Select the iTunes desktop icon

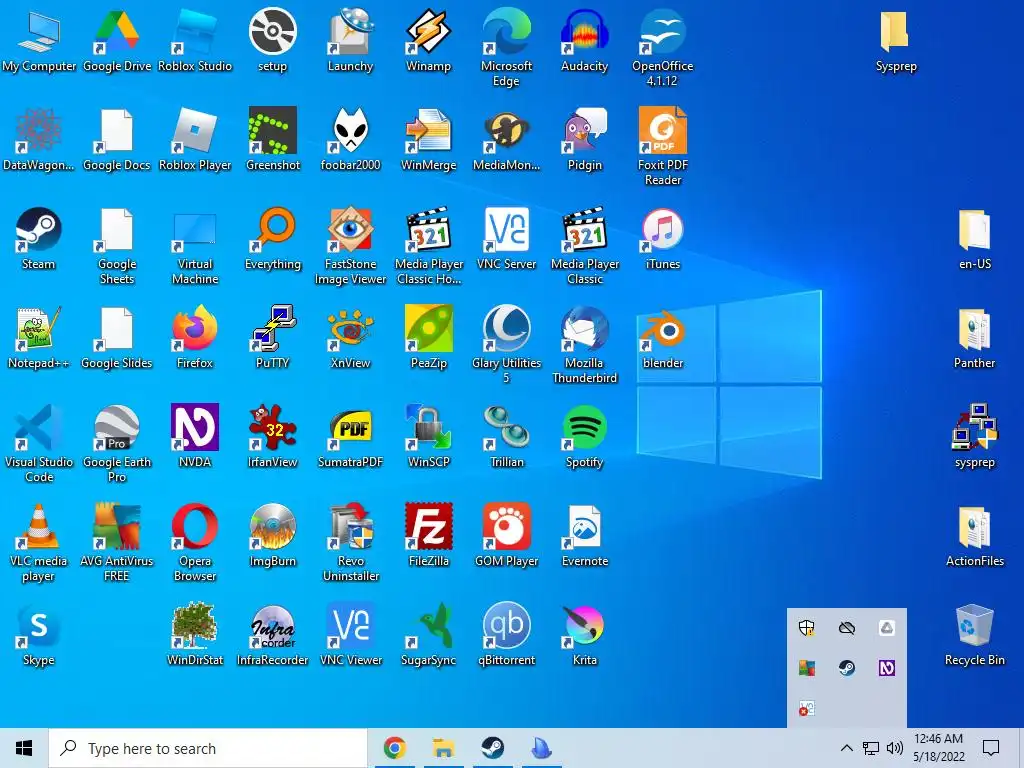(662, 238)
